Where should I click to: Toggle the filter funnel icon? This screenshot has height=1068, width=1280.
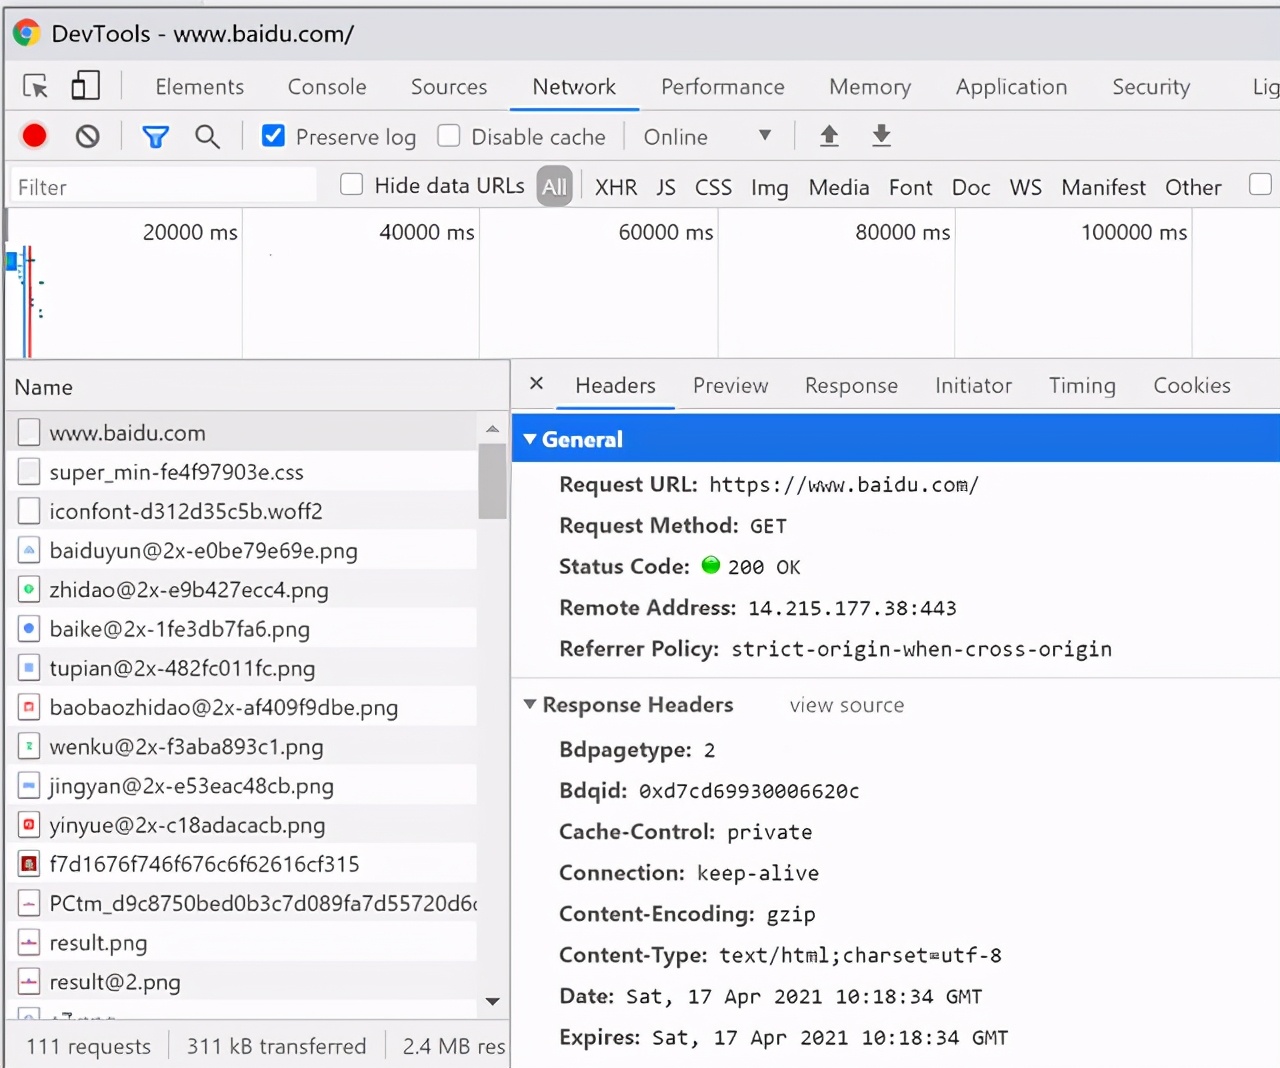click(155, 137)
